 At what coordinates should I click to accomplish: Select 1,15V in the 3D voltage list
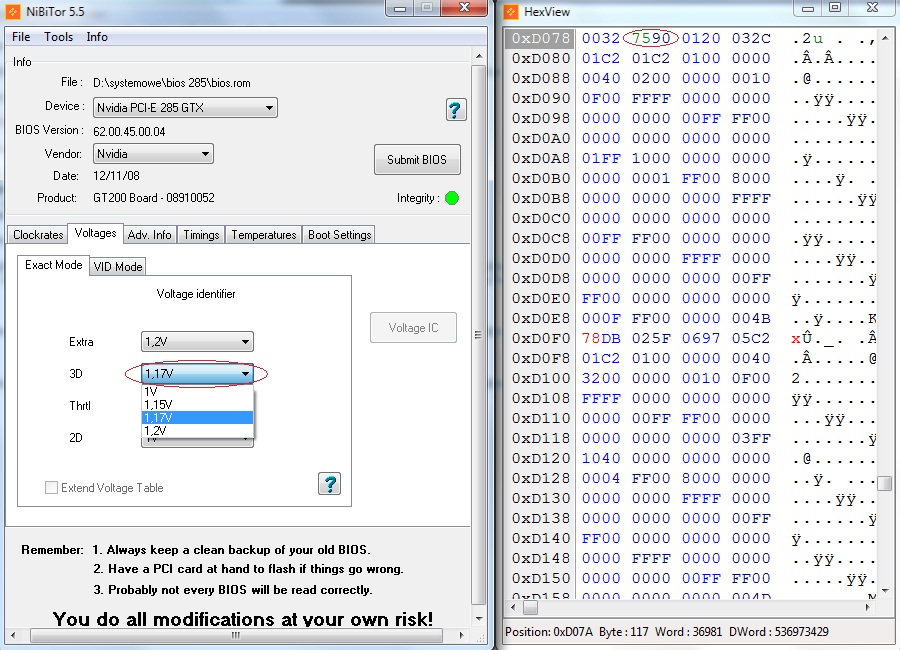pyautogui.click(x=197, y=405)
